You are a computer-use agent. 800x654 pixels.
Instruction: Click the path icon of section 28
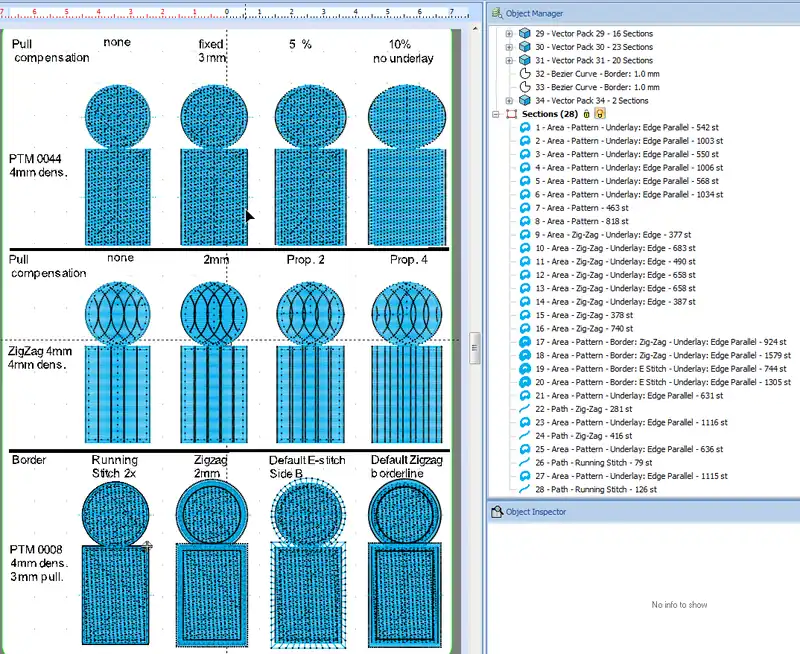[525, 490]
